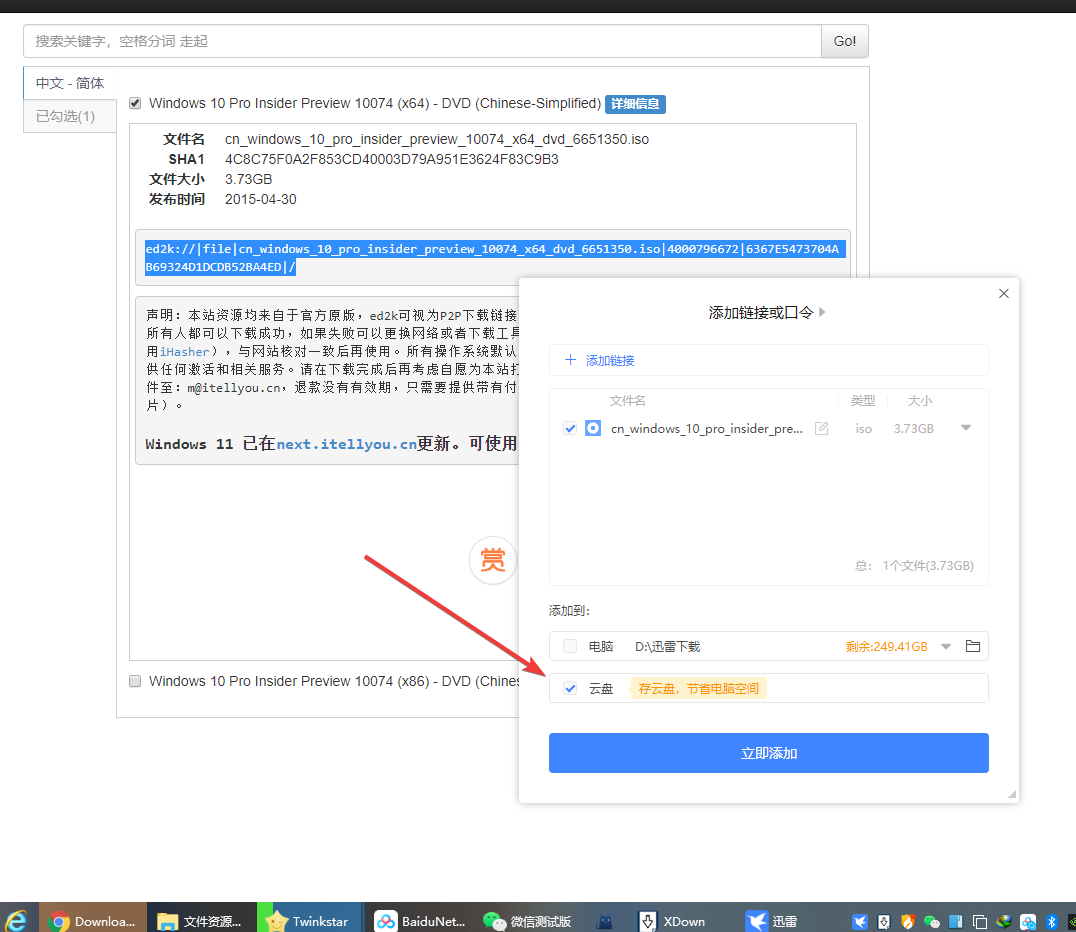Viewport: 1076px width, 932px height.
Task: Click the Thunder bird tray icon
Action: tap(860, 922)
